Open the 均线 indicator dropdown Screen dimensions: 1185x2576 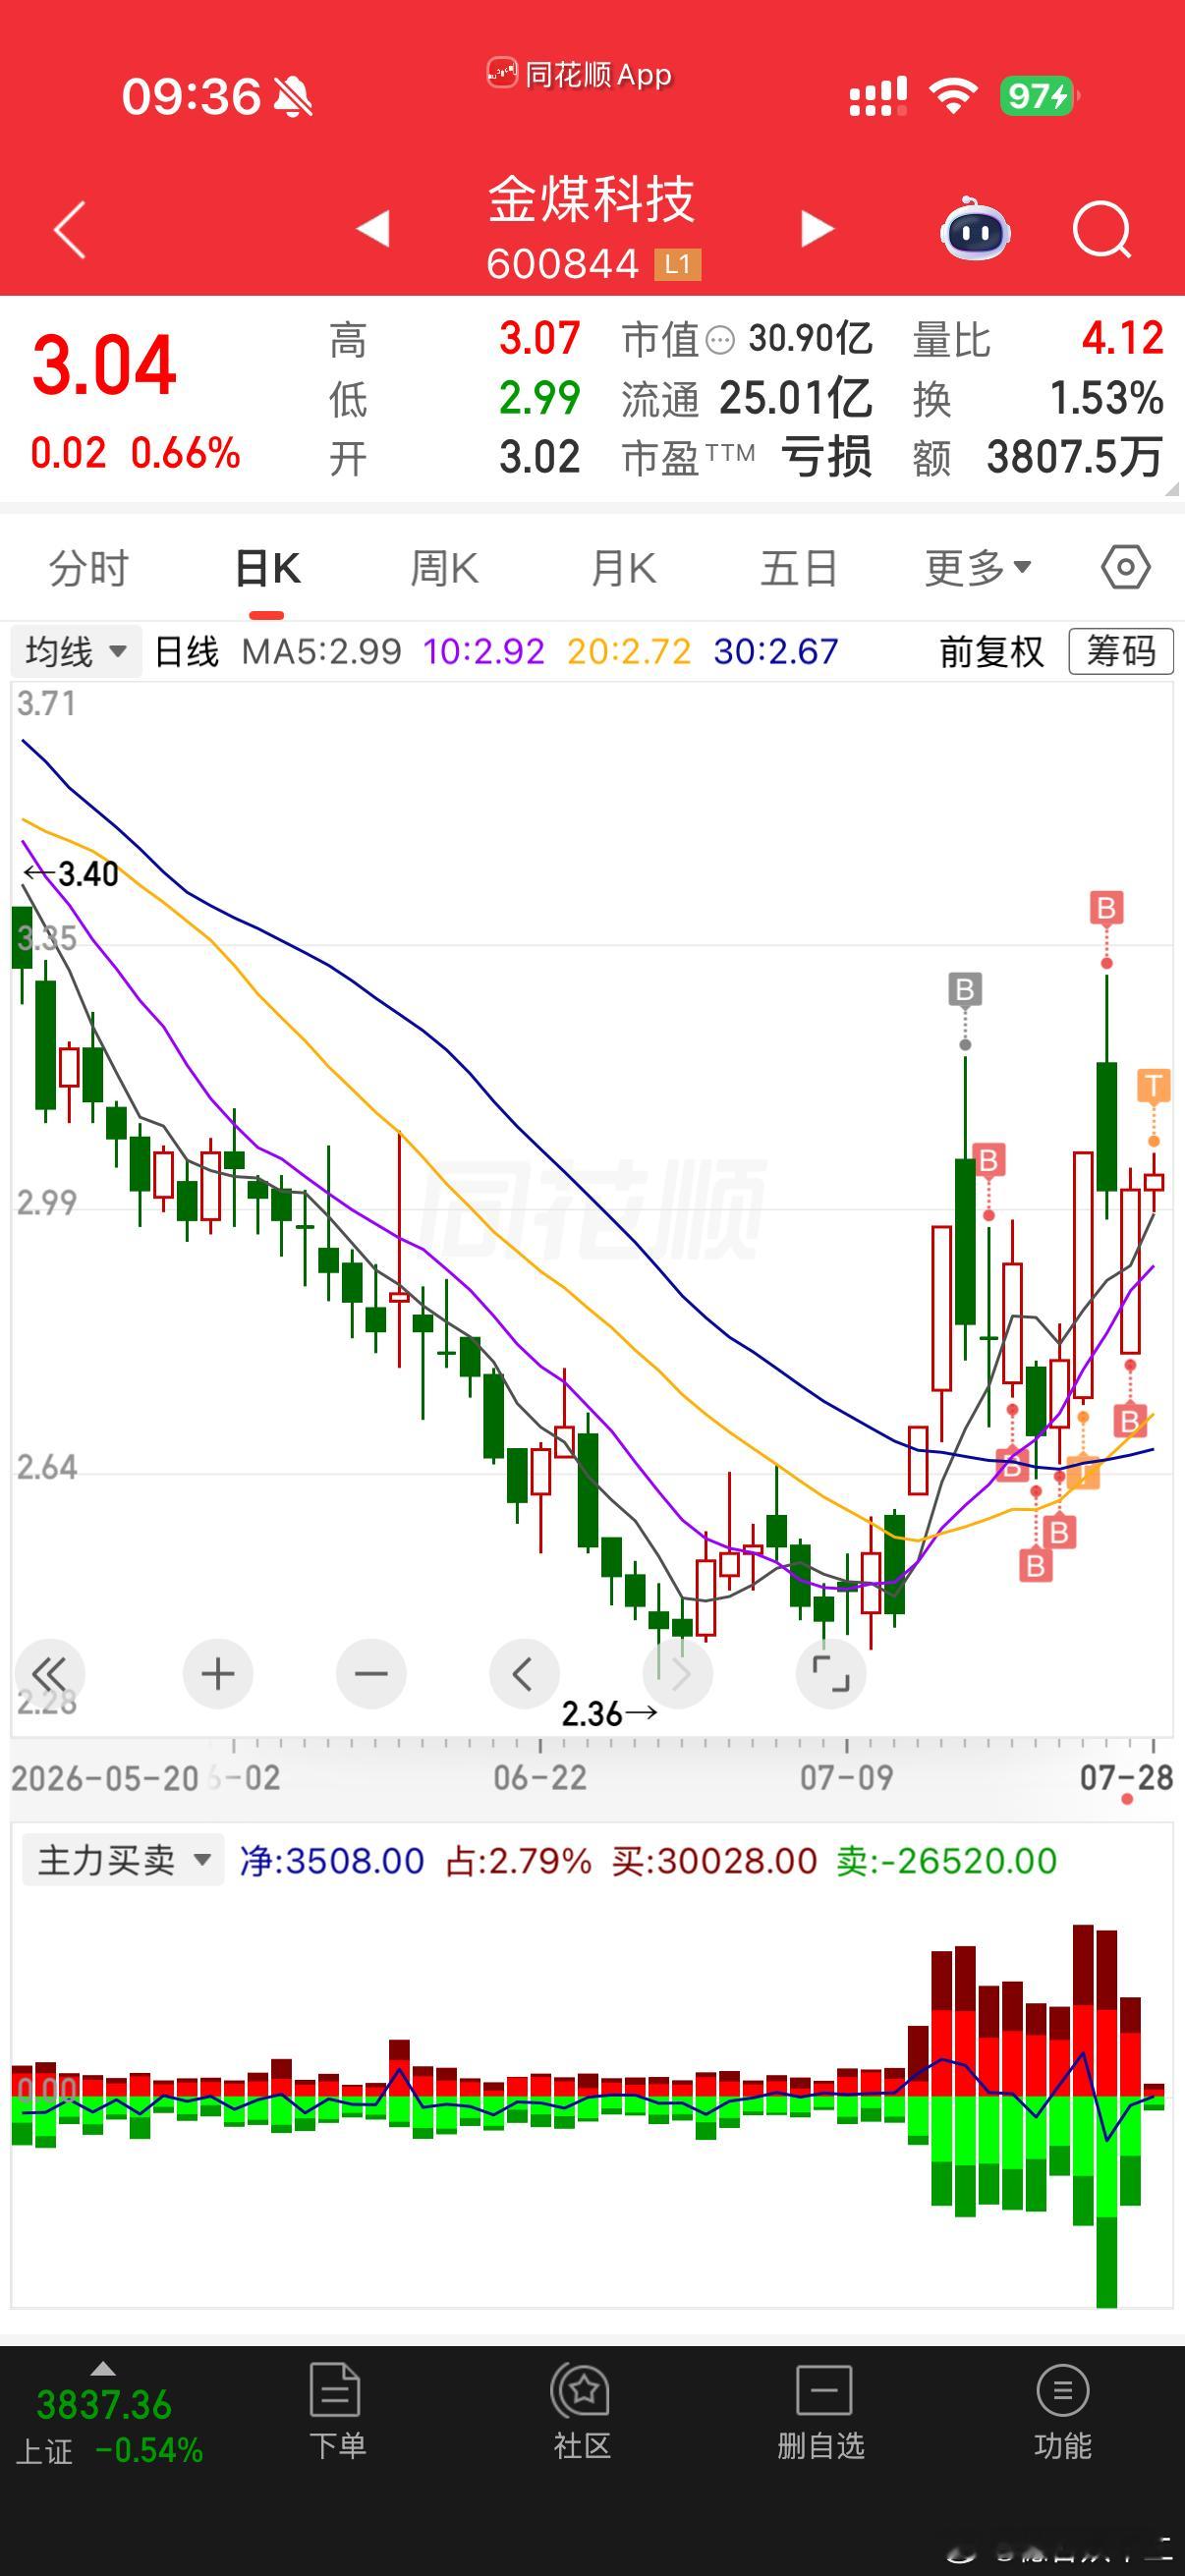click(76, 652)
